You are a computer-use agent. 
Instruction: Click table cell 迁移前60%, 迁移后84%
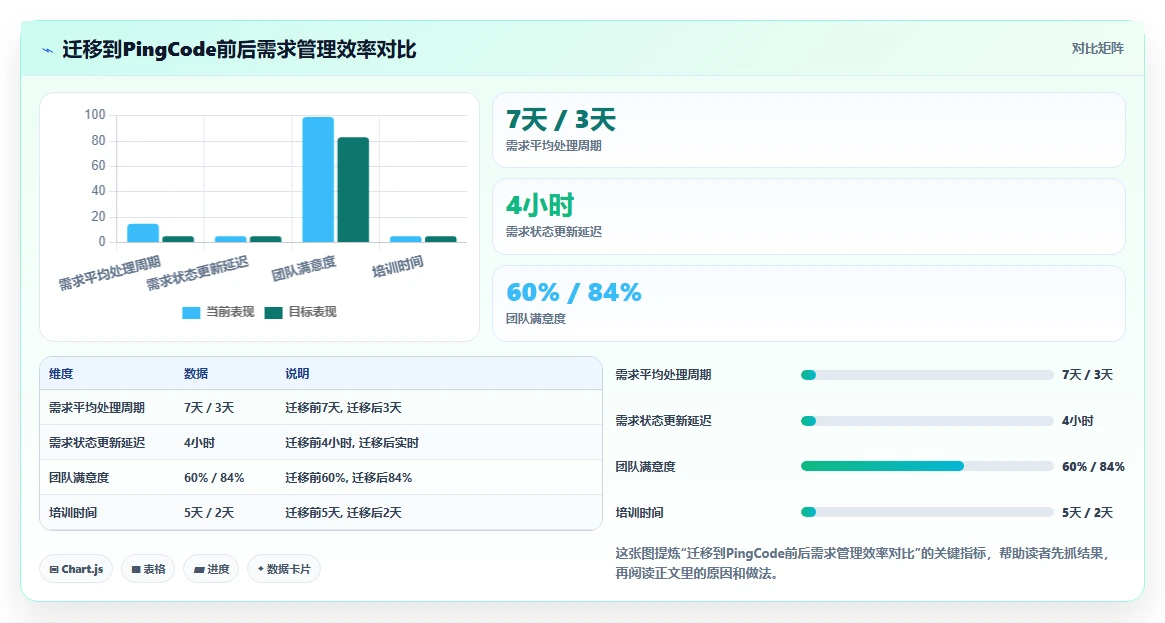(x=348, y=477)
